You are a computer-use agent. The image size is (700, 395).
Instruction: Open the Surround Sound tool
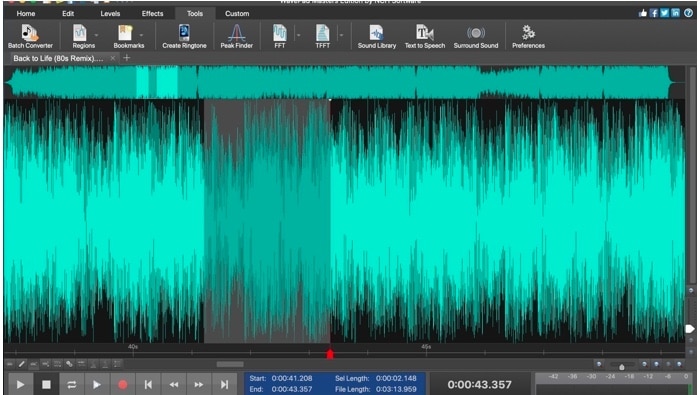coord(475,36)
